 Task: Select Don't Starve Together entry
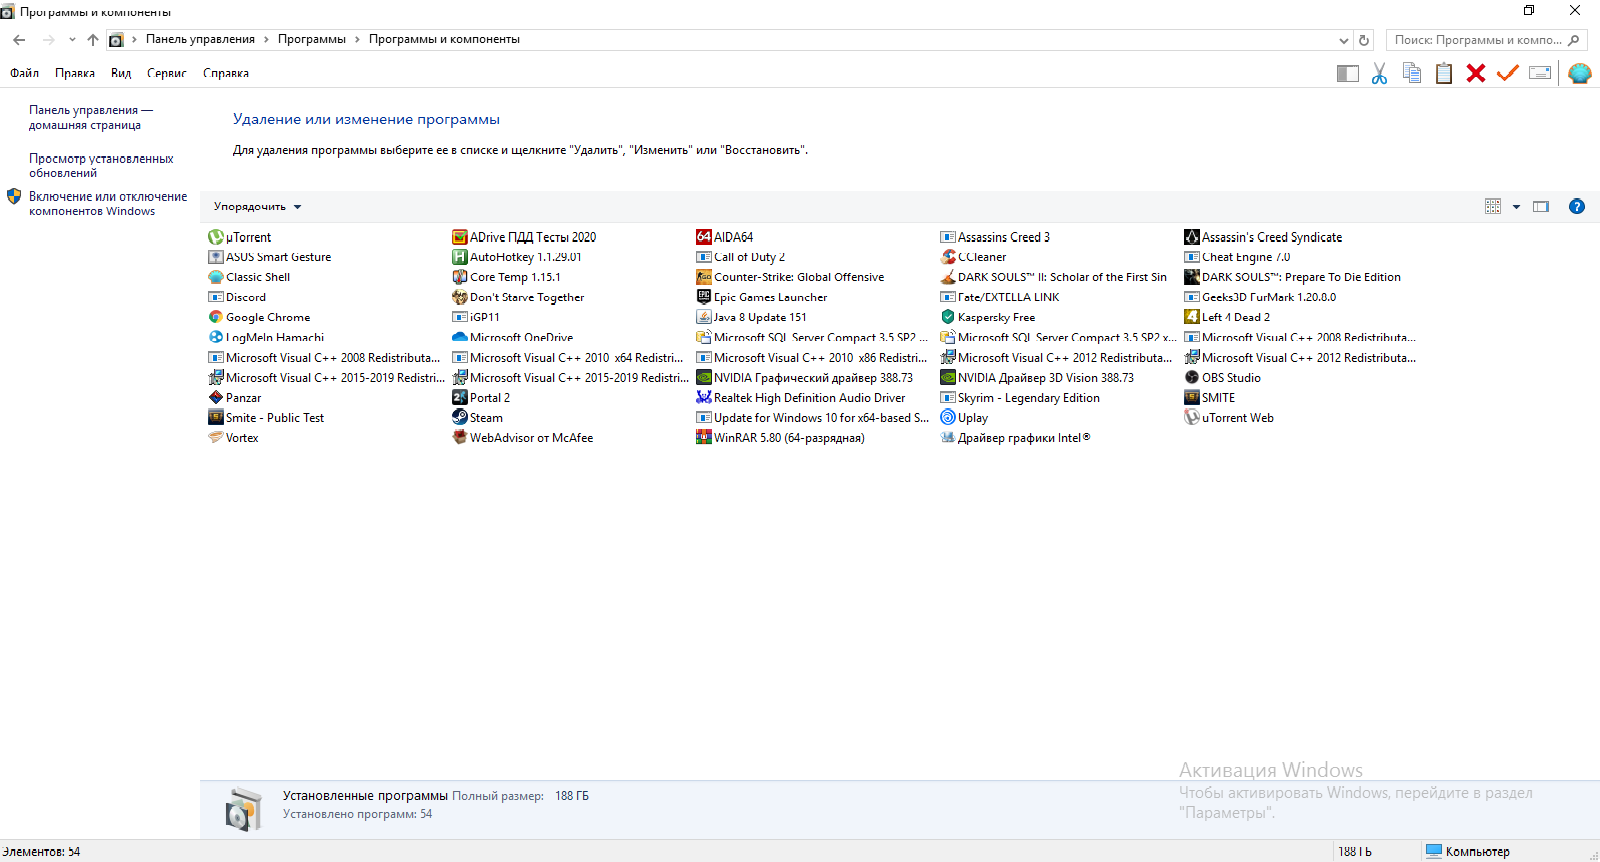pos(518,297)
